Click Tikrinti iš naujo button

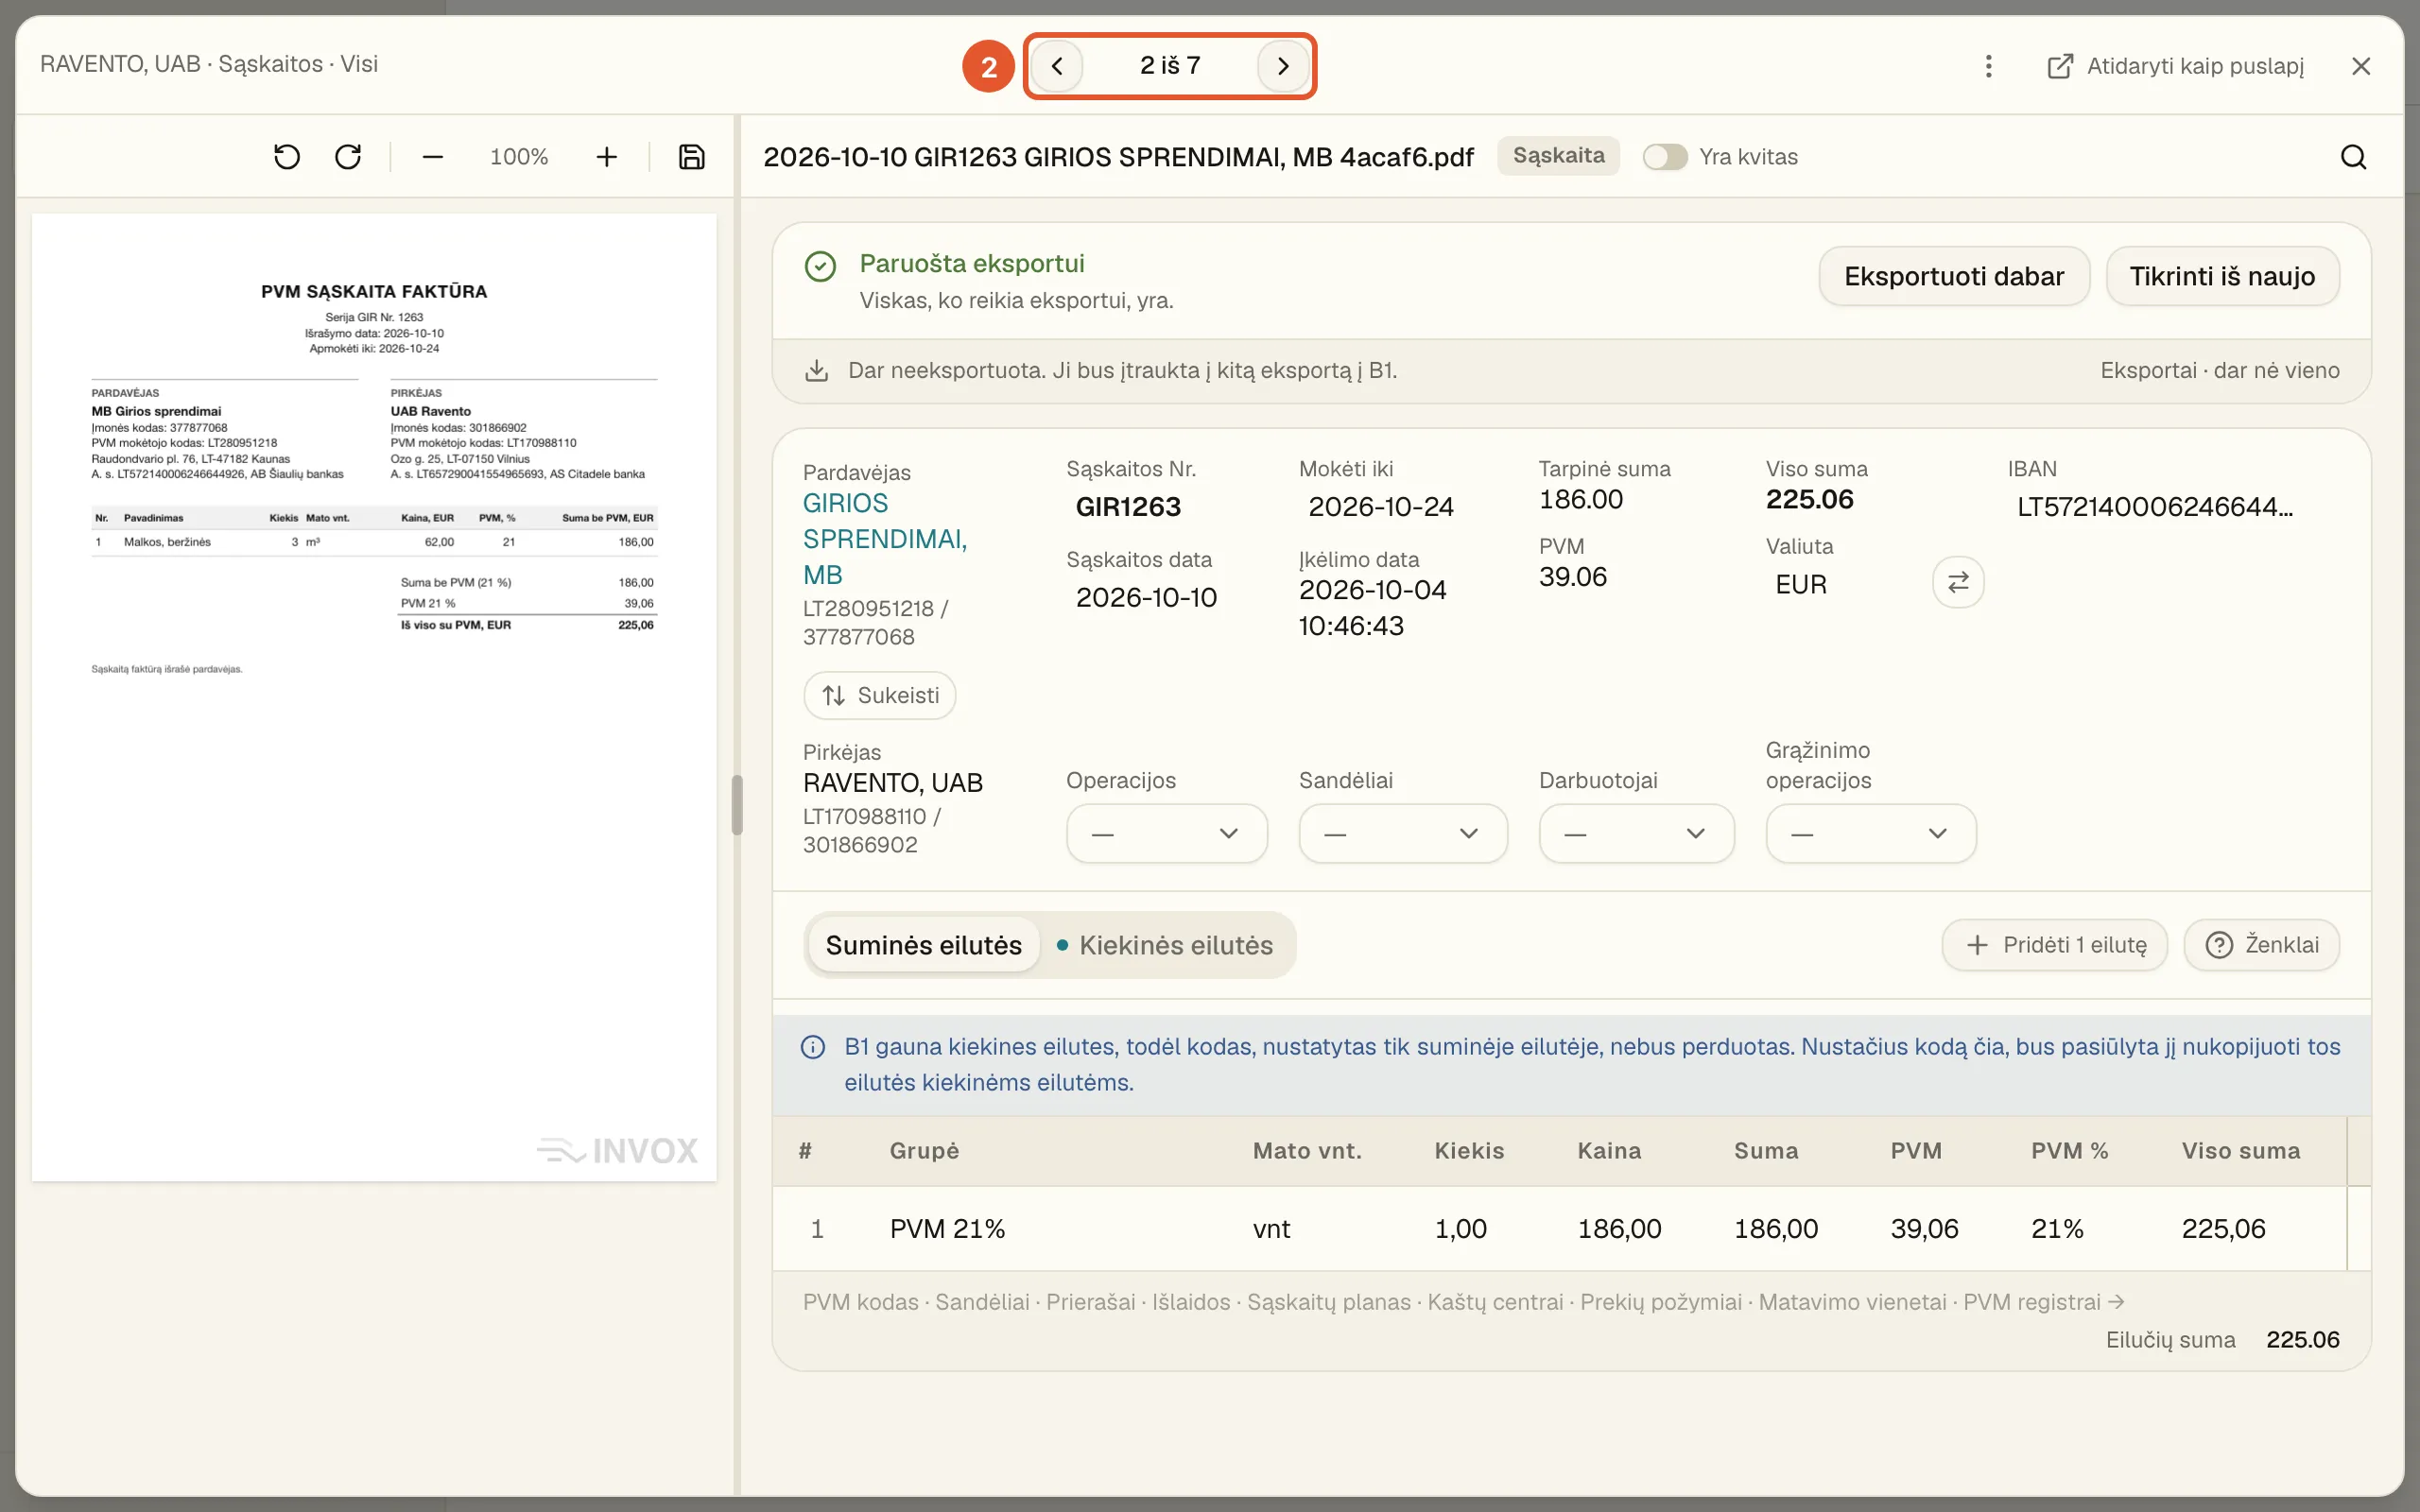point(2222,276)
